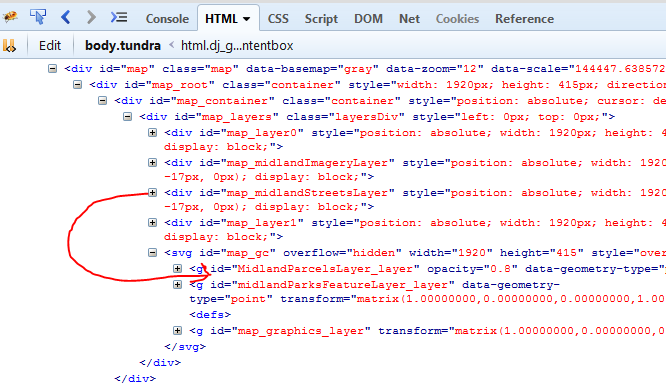Switch to the CSS tab

(x=278, y=19)
